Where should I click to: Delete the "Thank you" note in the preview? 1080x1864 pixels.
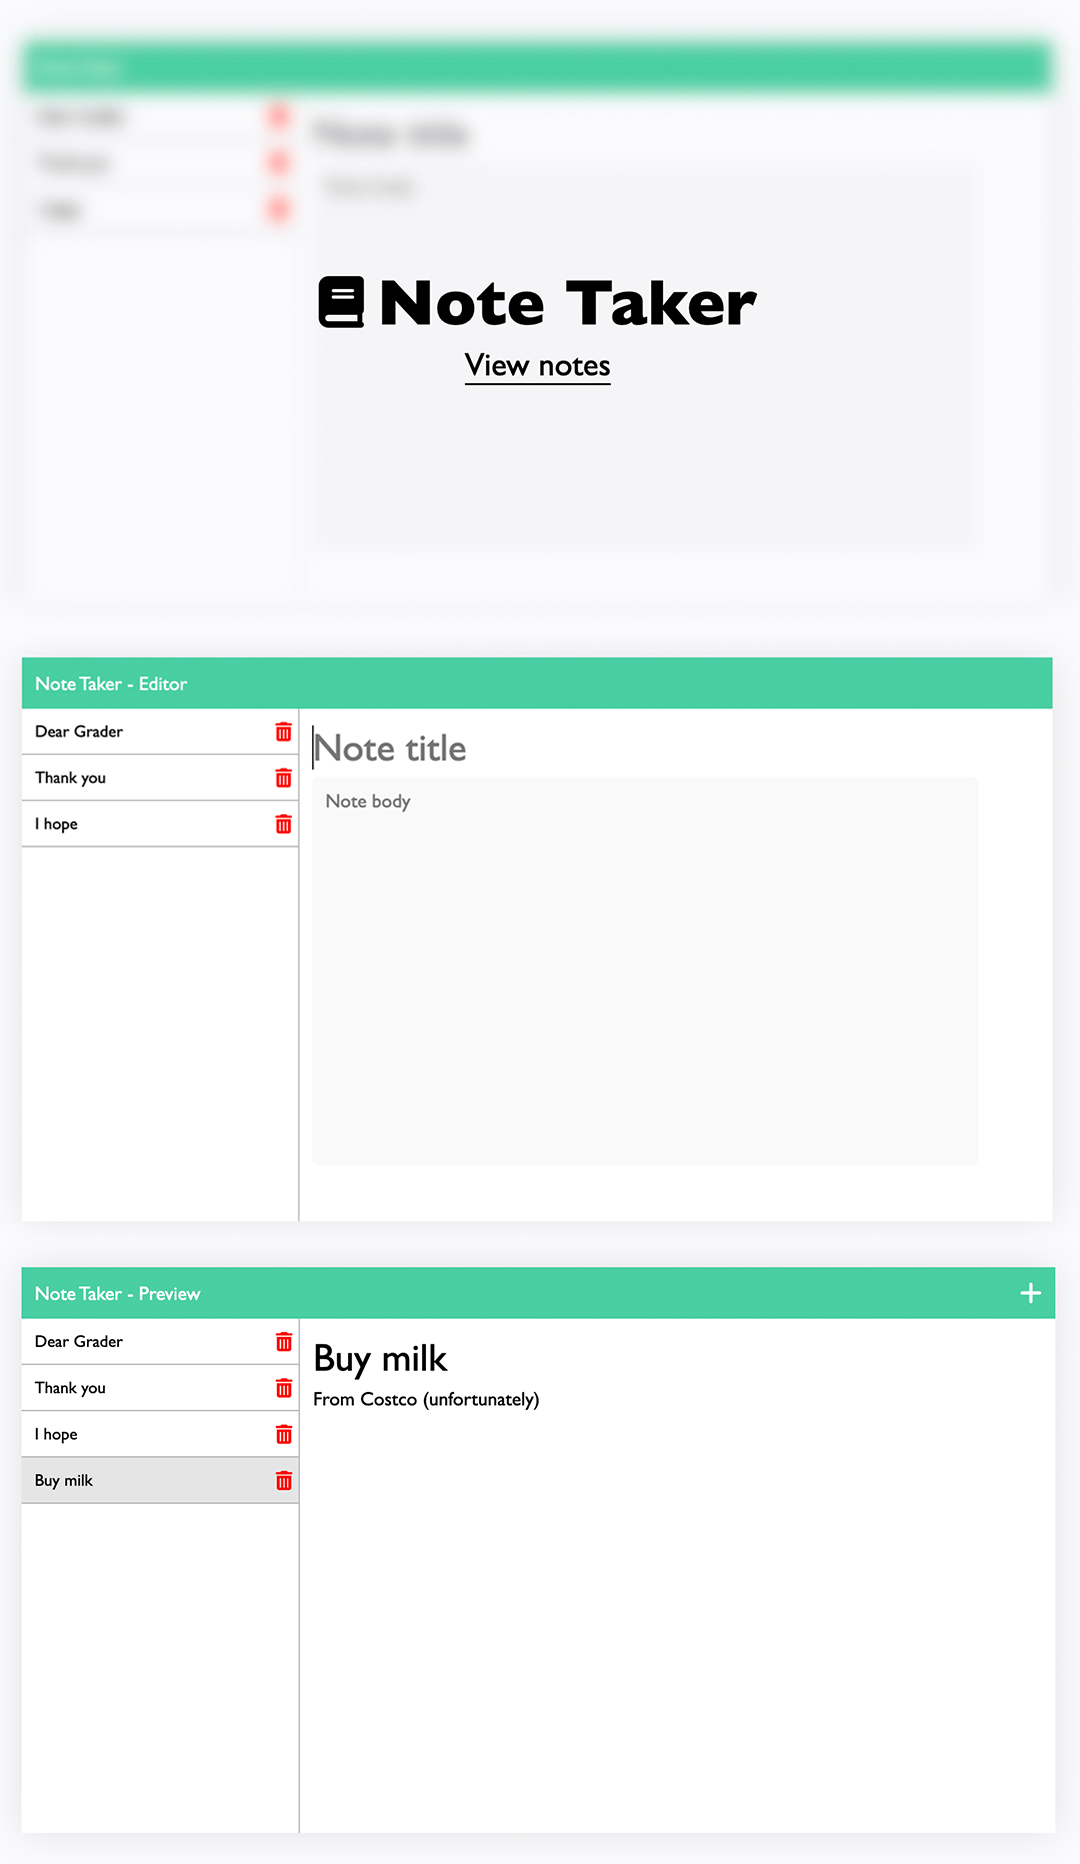pyautogui.click(x=283, y=1387)
